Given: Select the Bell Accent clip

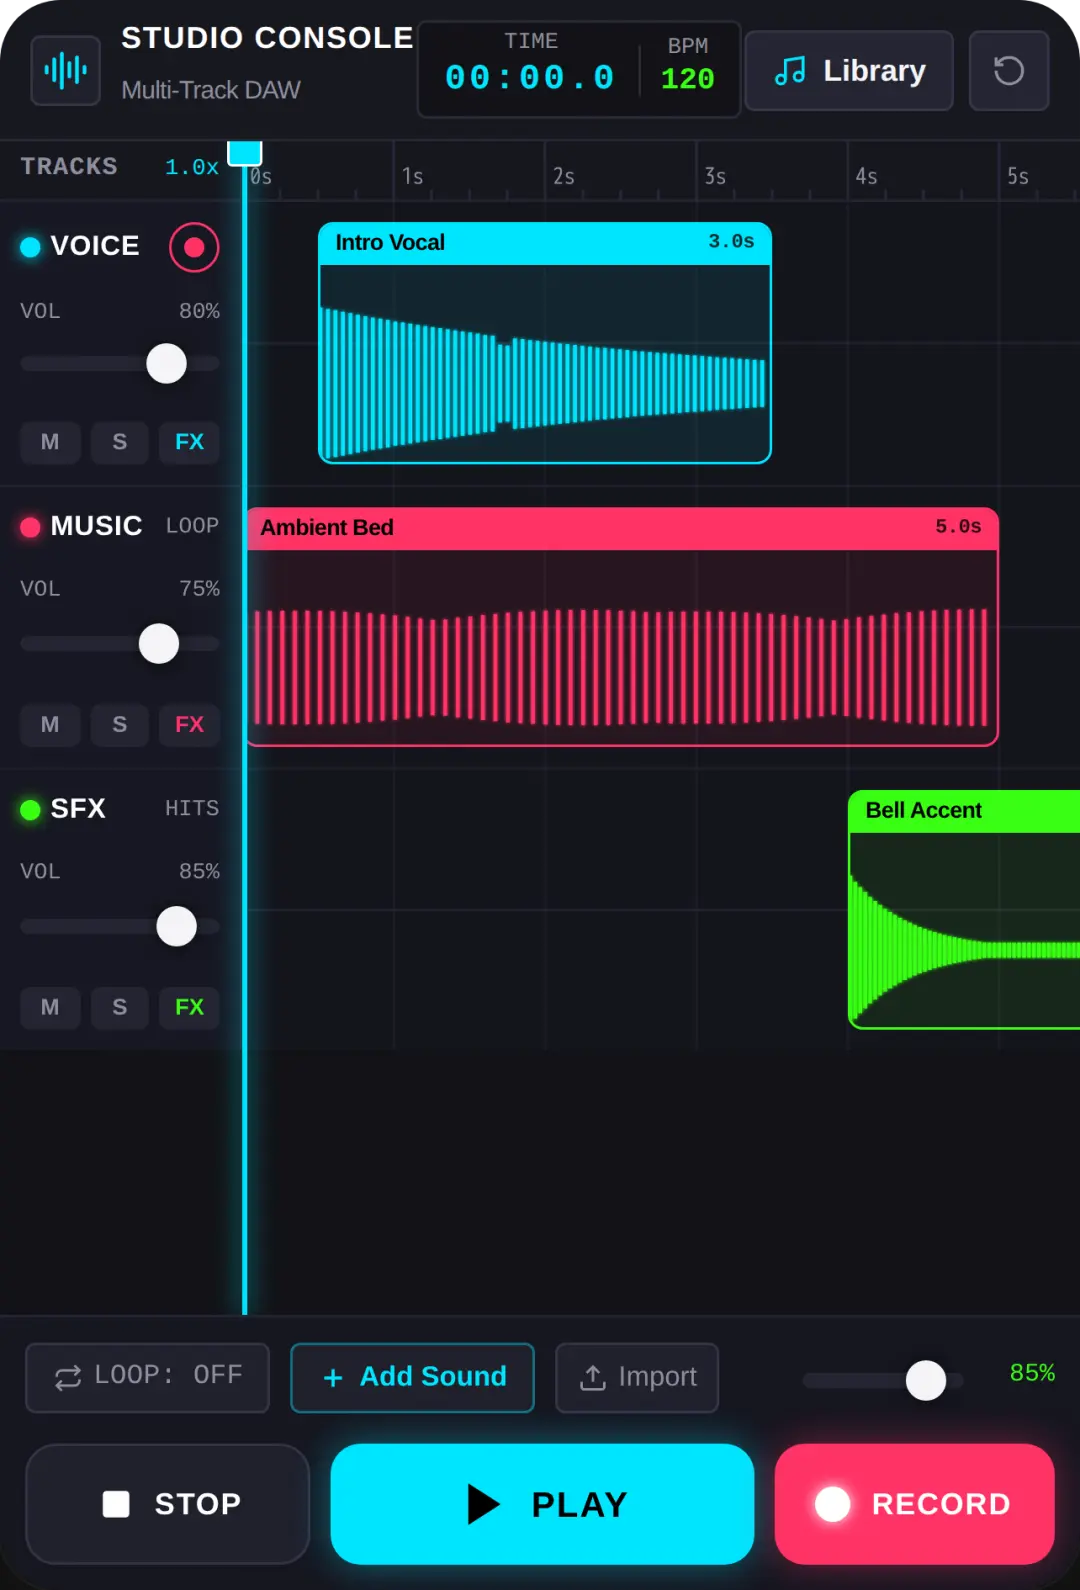Looking at the screenshot, I should click(964, 910).
